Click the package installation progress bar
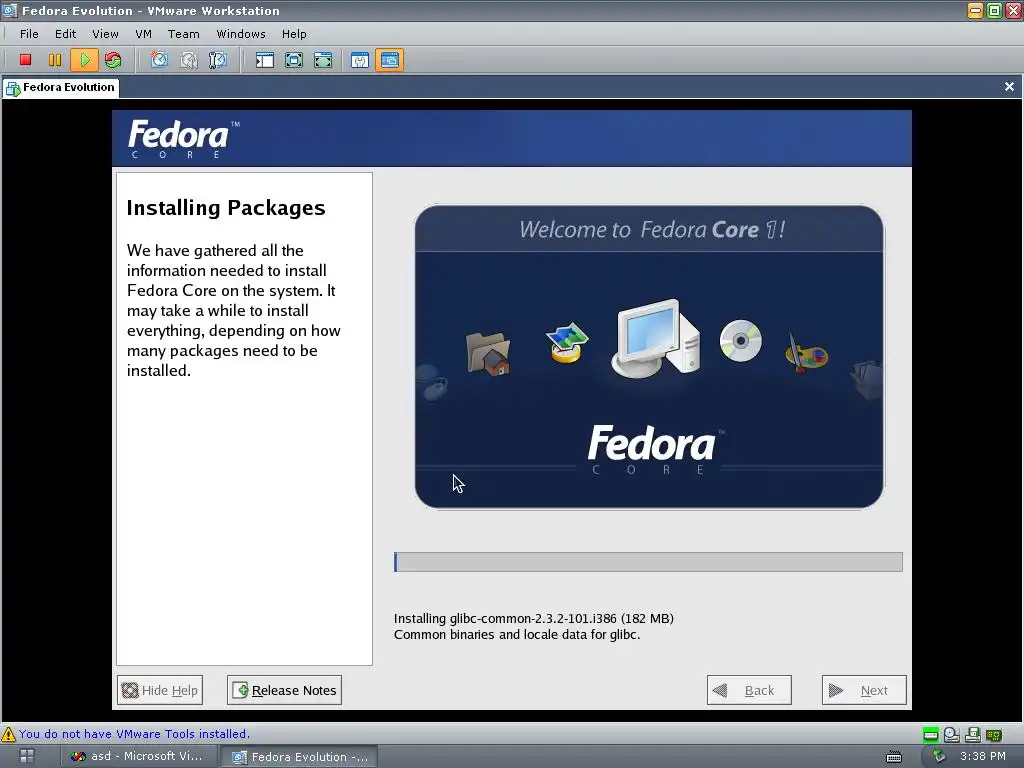Viewport: 1024px width, 768px height. coord(648,562)
